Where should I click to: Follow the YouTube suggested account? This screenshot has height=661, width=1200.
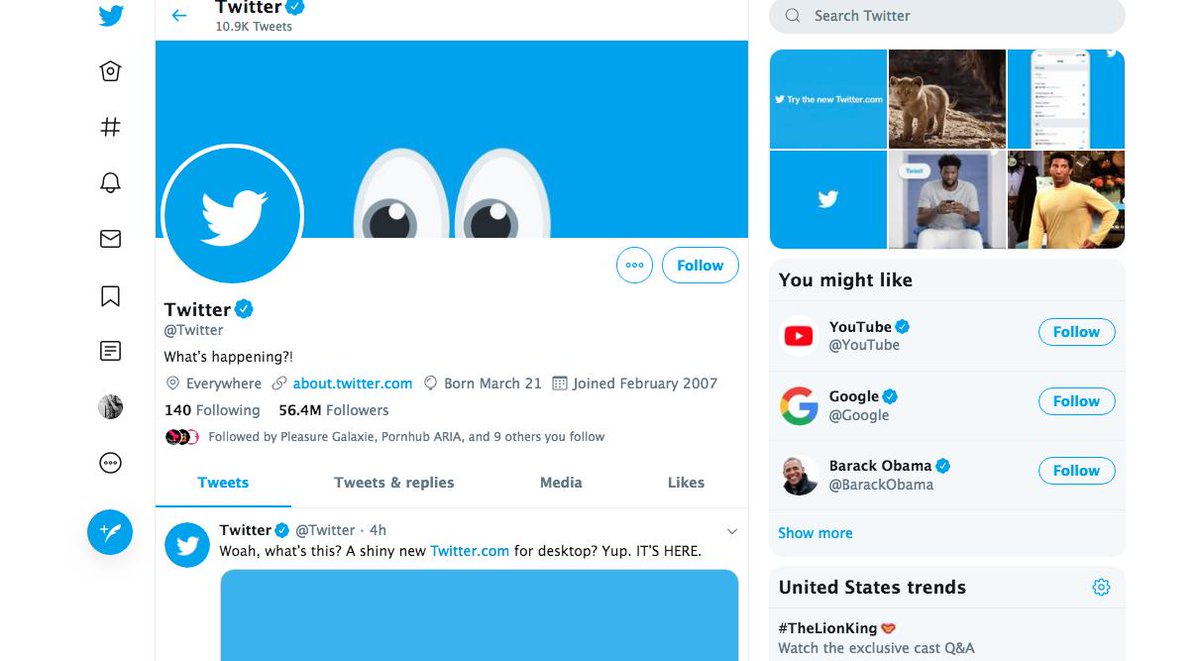[x=1076, y=332]
